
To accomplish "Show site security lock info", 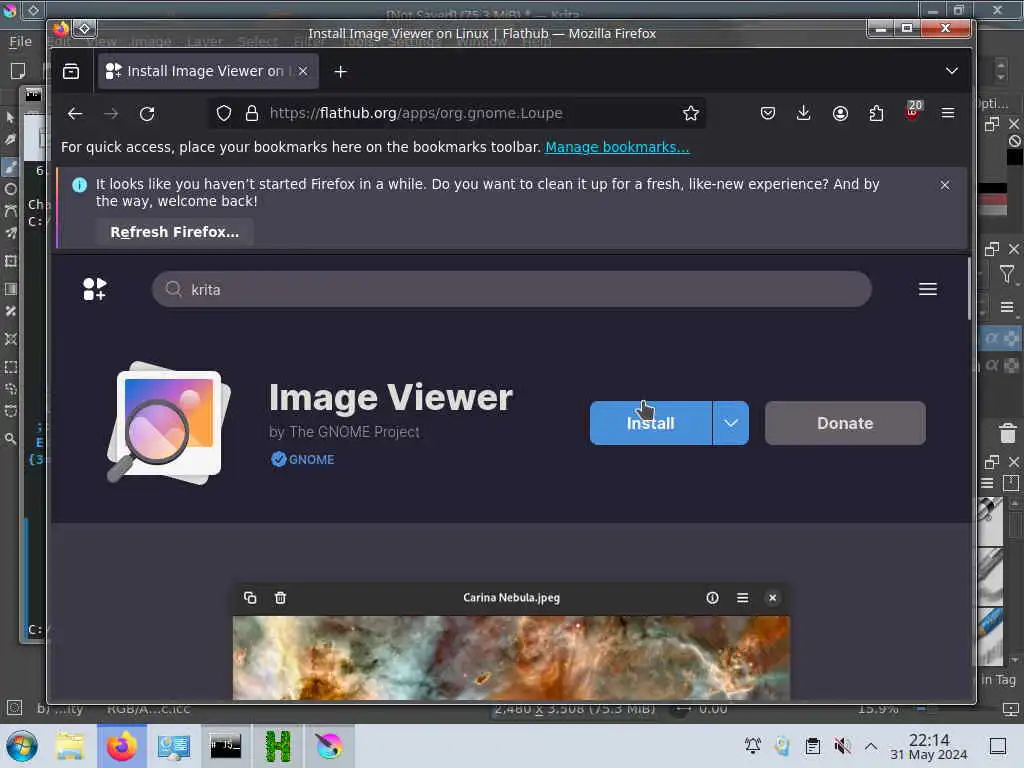I will 251,114.
